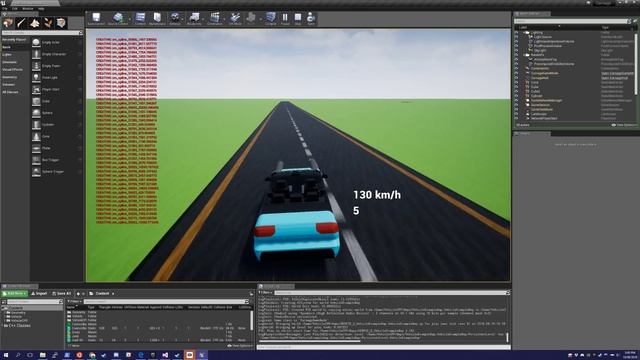Collapse the RenderFX folder in outliner

pyautogui.click(x=524, y=55)
